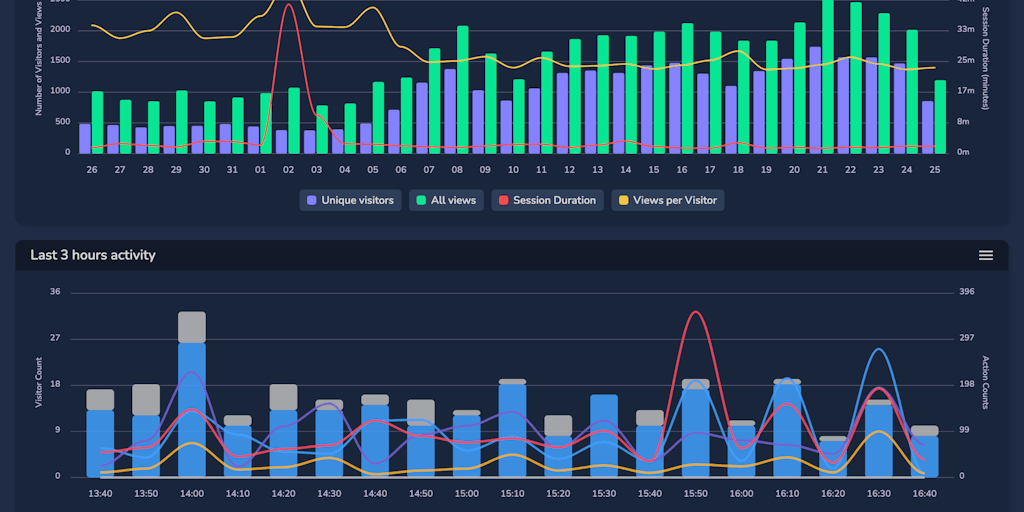This screenshot has width=1024, height=512.
Task: Select the red Session Duration spike on day 02
Action: click(289, 6)
